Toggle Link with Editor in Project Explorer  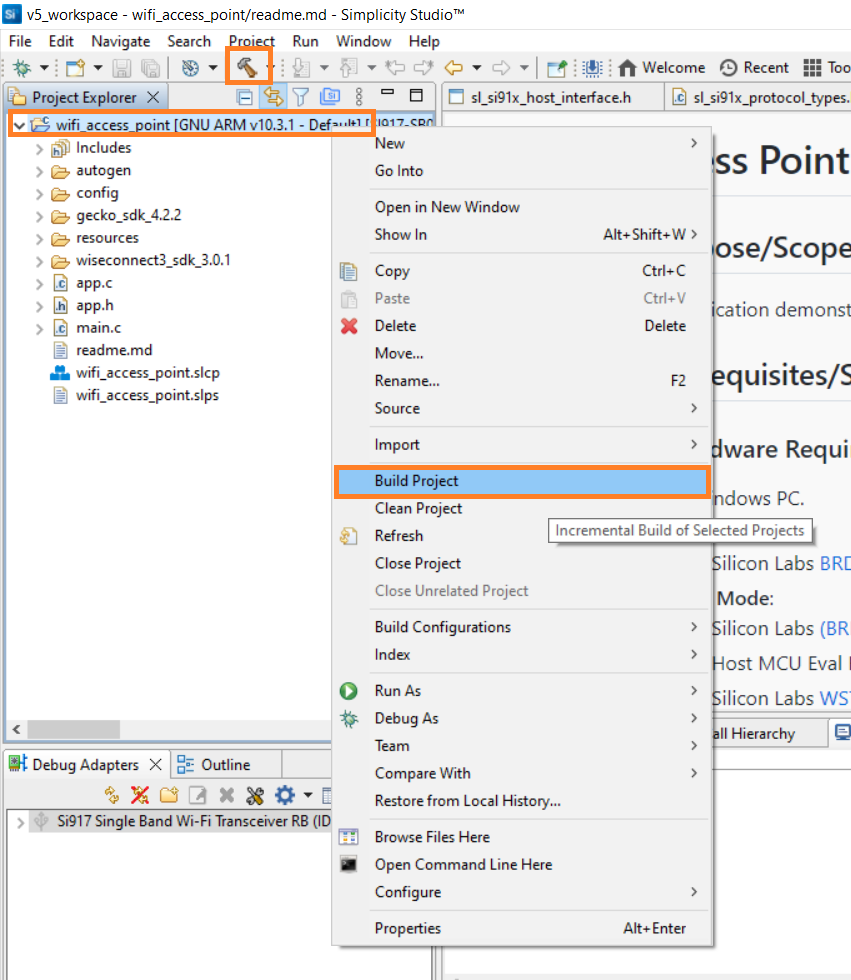click(271, 97)
